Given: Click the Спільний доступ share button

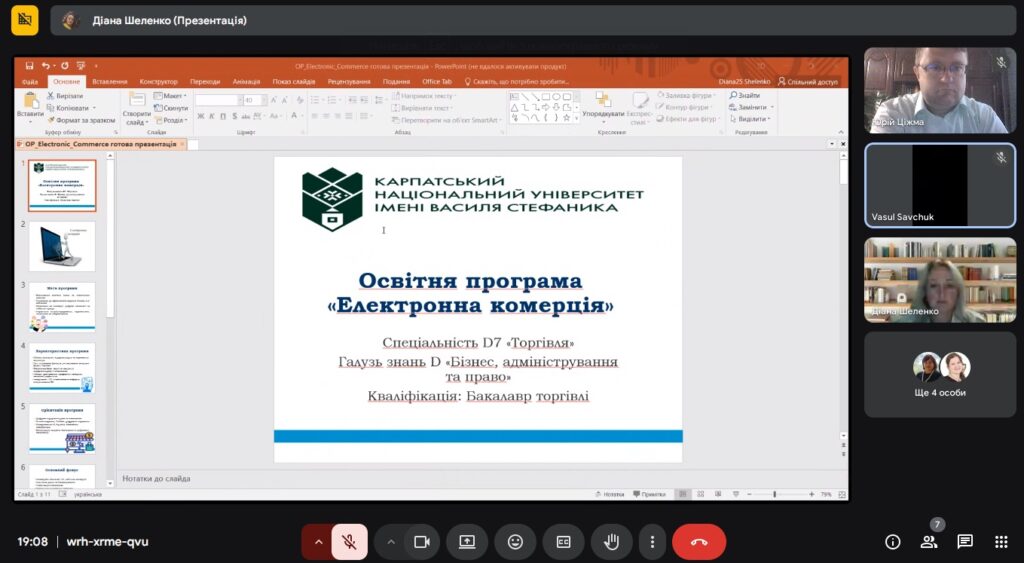Looking at the screenshot, I should pyautogui.click(x=808, y=82).
